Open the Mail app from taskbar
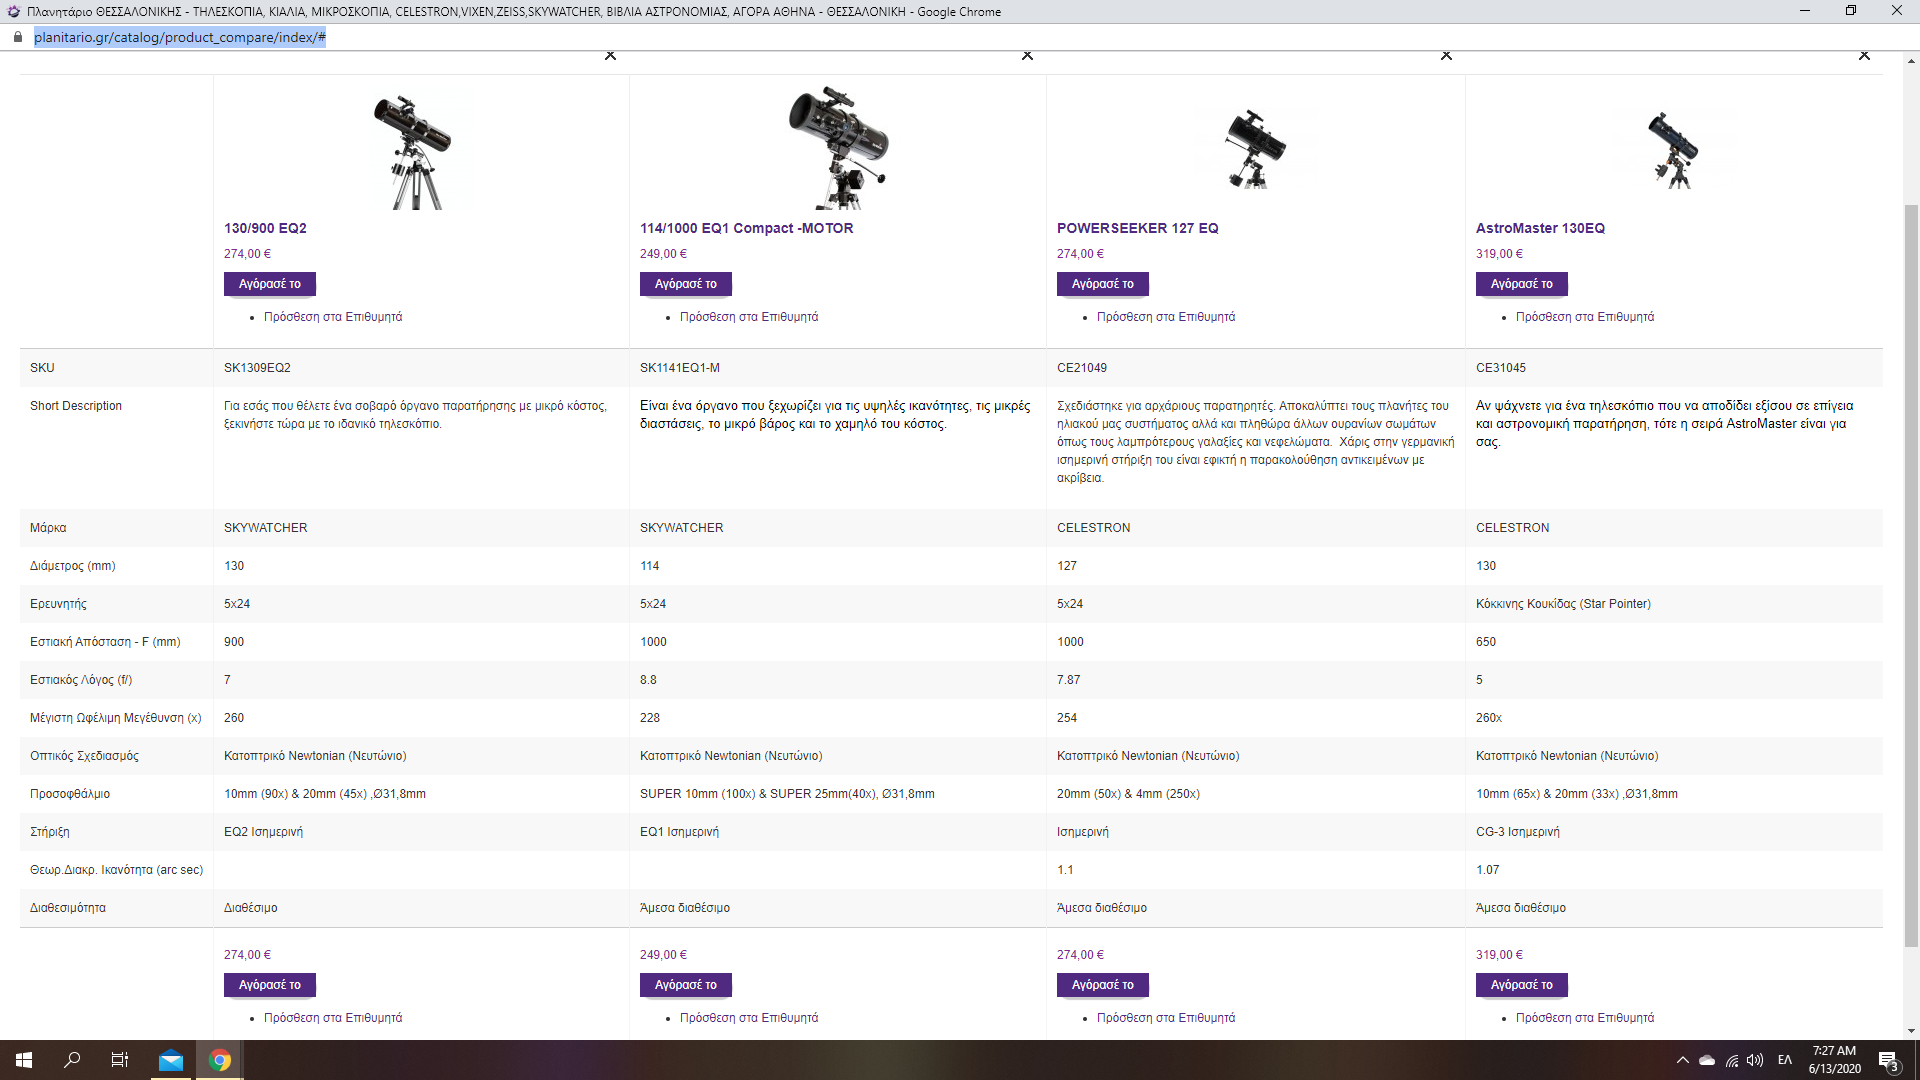This screenshot has height=1080, width=1920. click(x=171, y=1060)
